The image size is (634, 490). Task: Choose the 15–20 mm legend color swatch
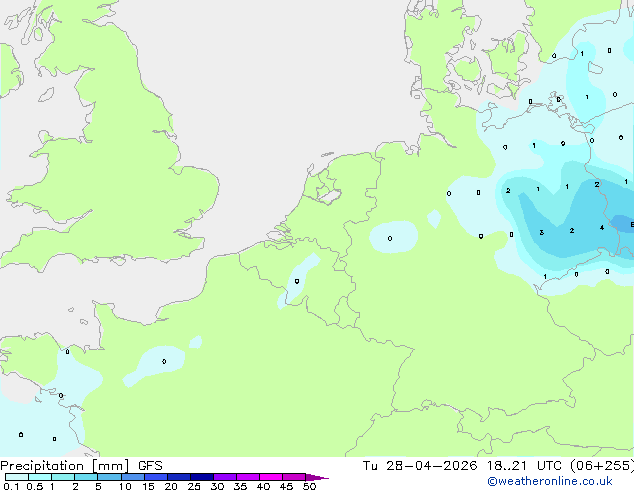tap(156, 477)
